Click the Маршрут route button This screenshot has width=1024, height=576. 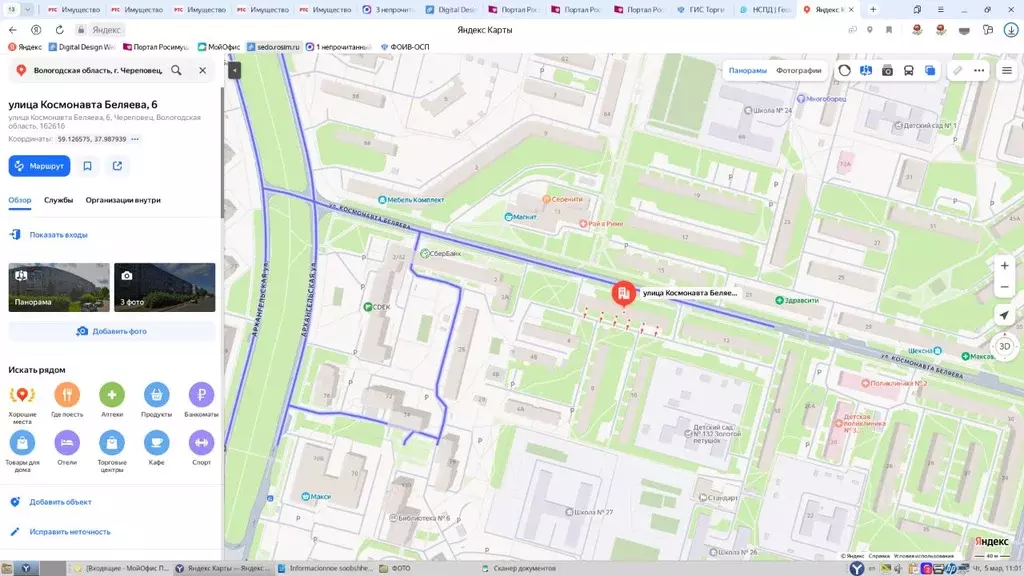tap(39, 166)
